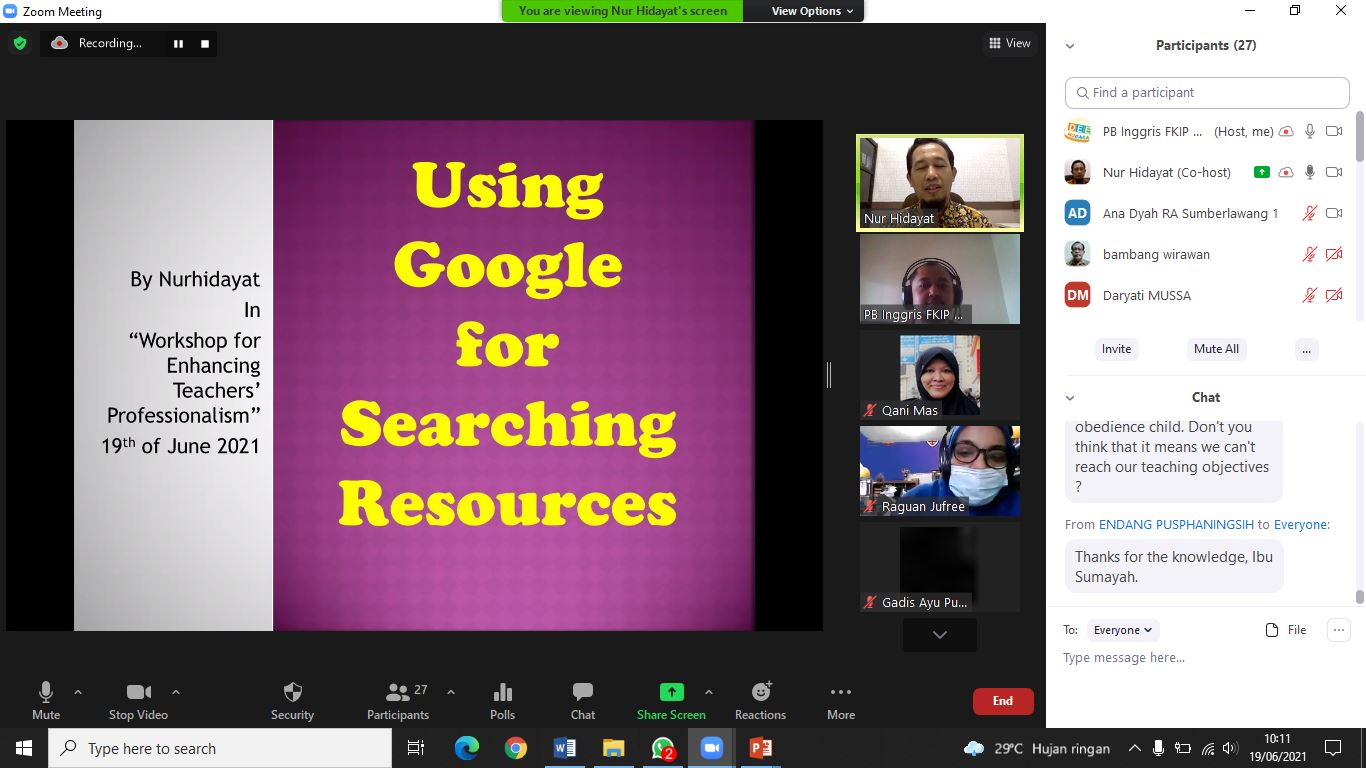Open chat's three-dot more options menu
The image size is (1366, 768).
pyautogui.click(x=1338, y=630)
